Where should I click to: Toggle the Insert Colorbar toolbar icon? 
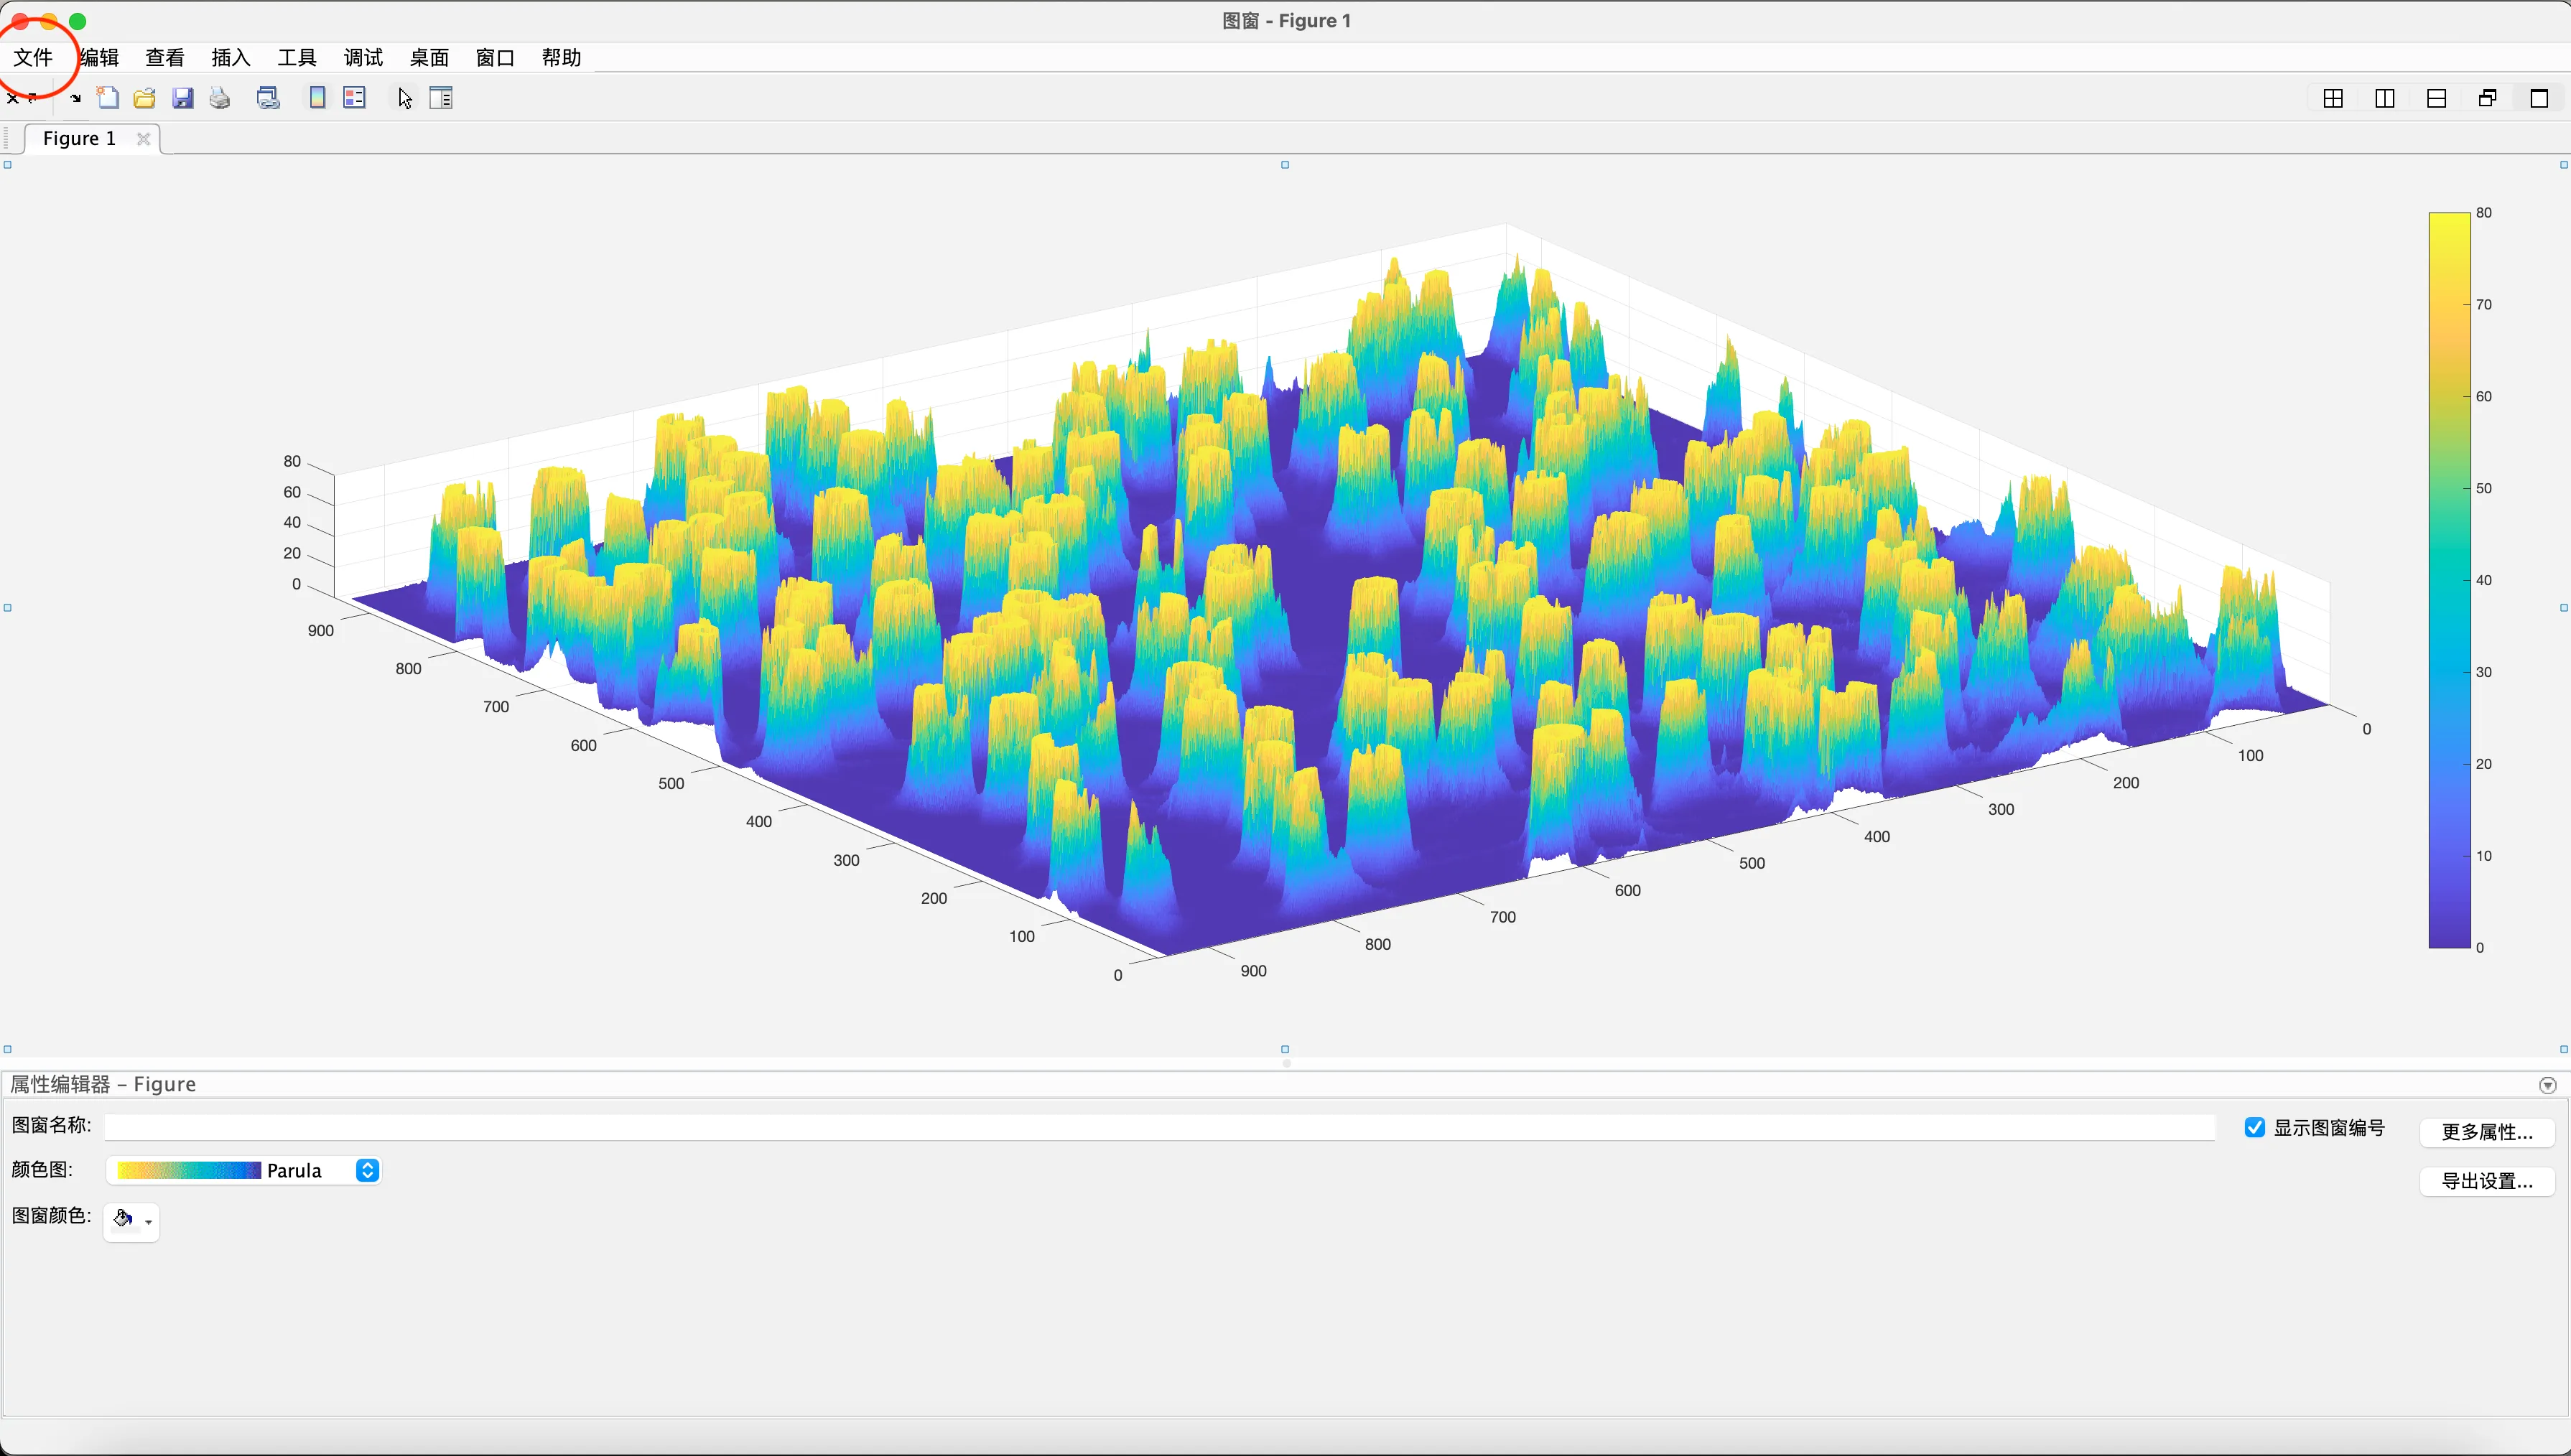(317, 98)
